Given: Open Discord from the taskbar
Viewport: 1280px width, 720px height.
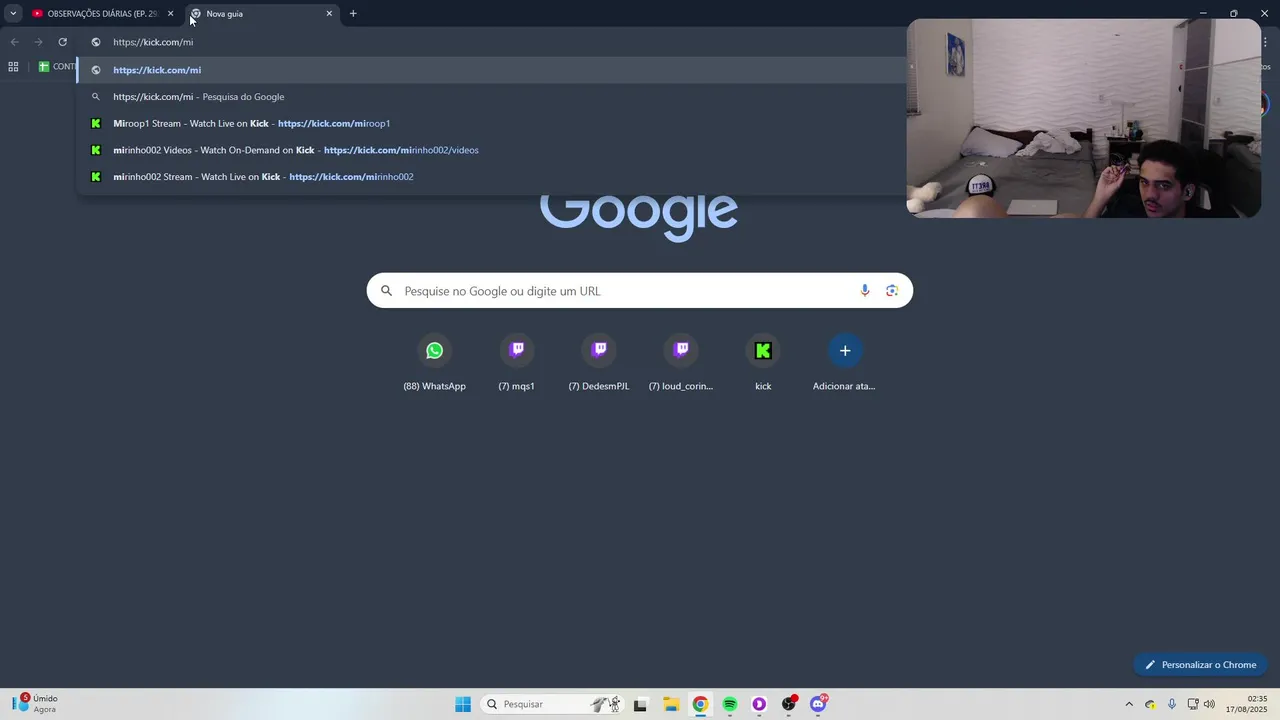Looking at the screenshot, I should [819, 704].
